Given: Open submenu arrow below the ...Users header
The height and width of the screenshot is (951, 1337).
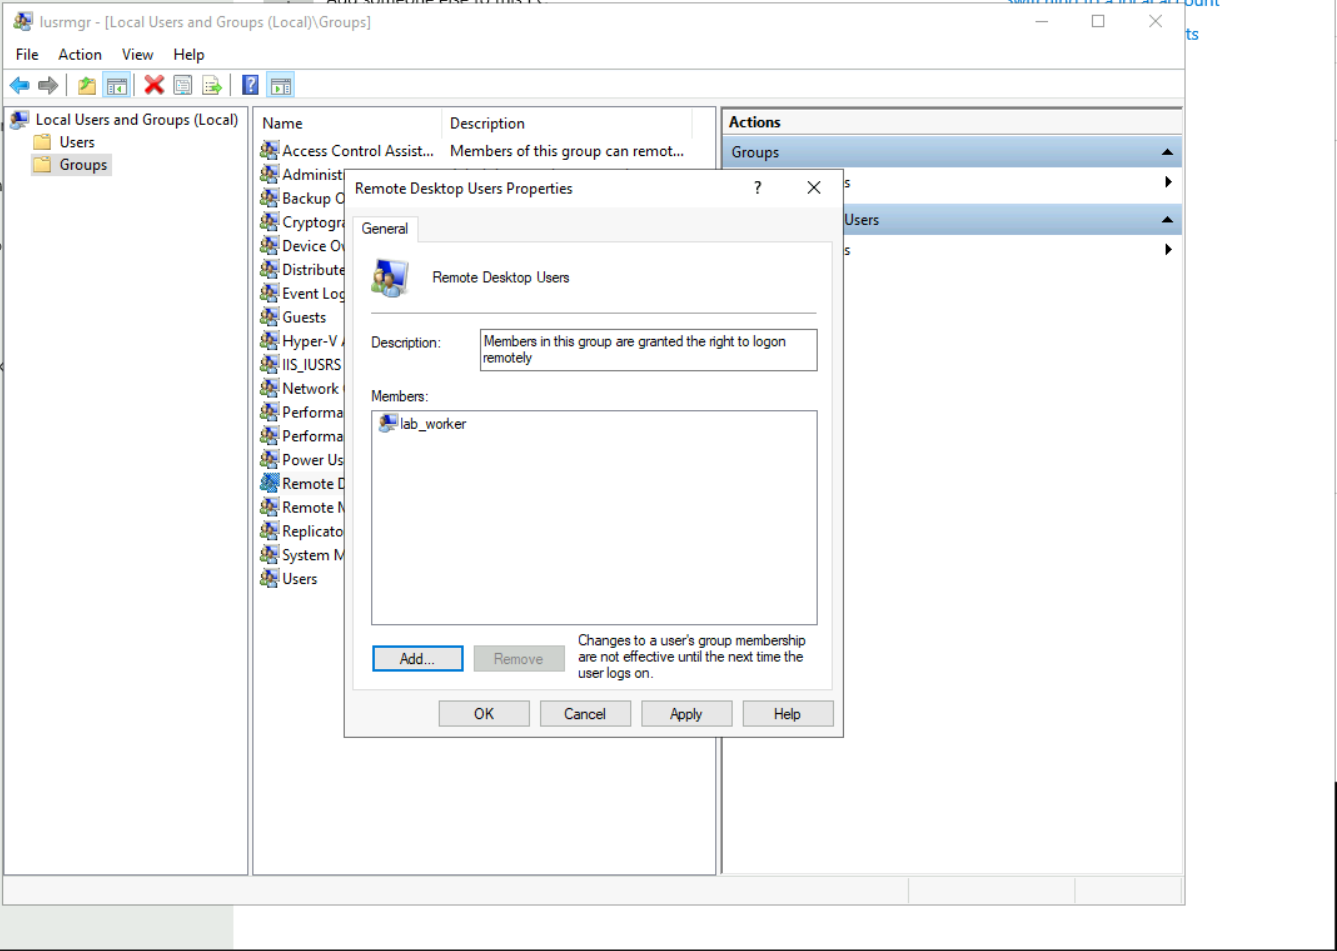Looking at the screenshot, I should (1168, 250).
